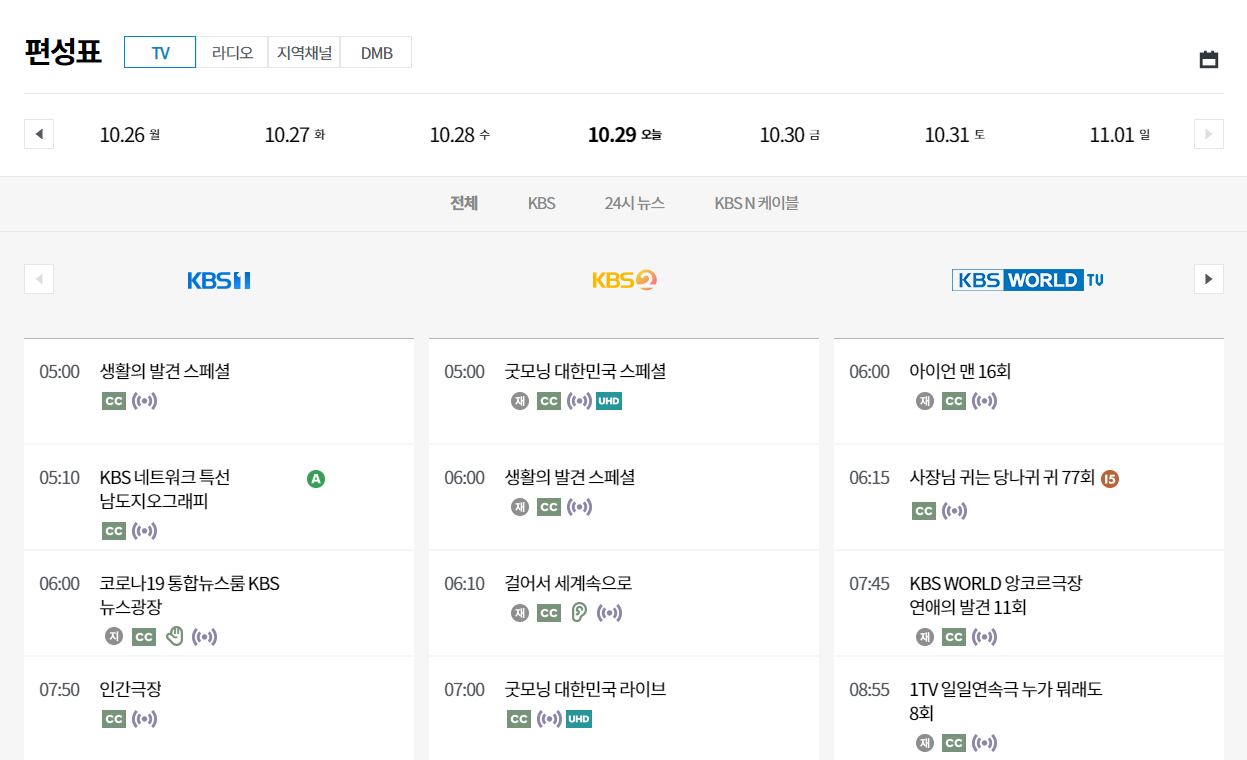
Task: Click the CC icon under 사장님 귀는 당나귀 귀
Action: (x=924, y=511)
